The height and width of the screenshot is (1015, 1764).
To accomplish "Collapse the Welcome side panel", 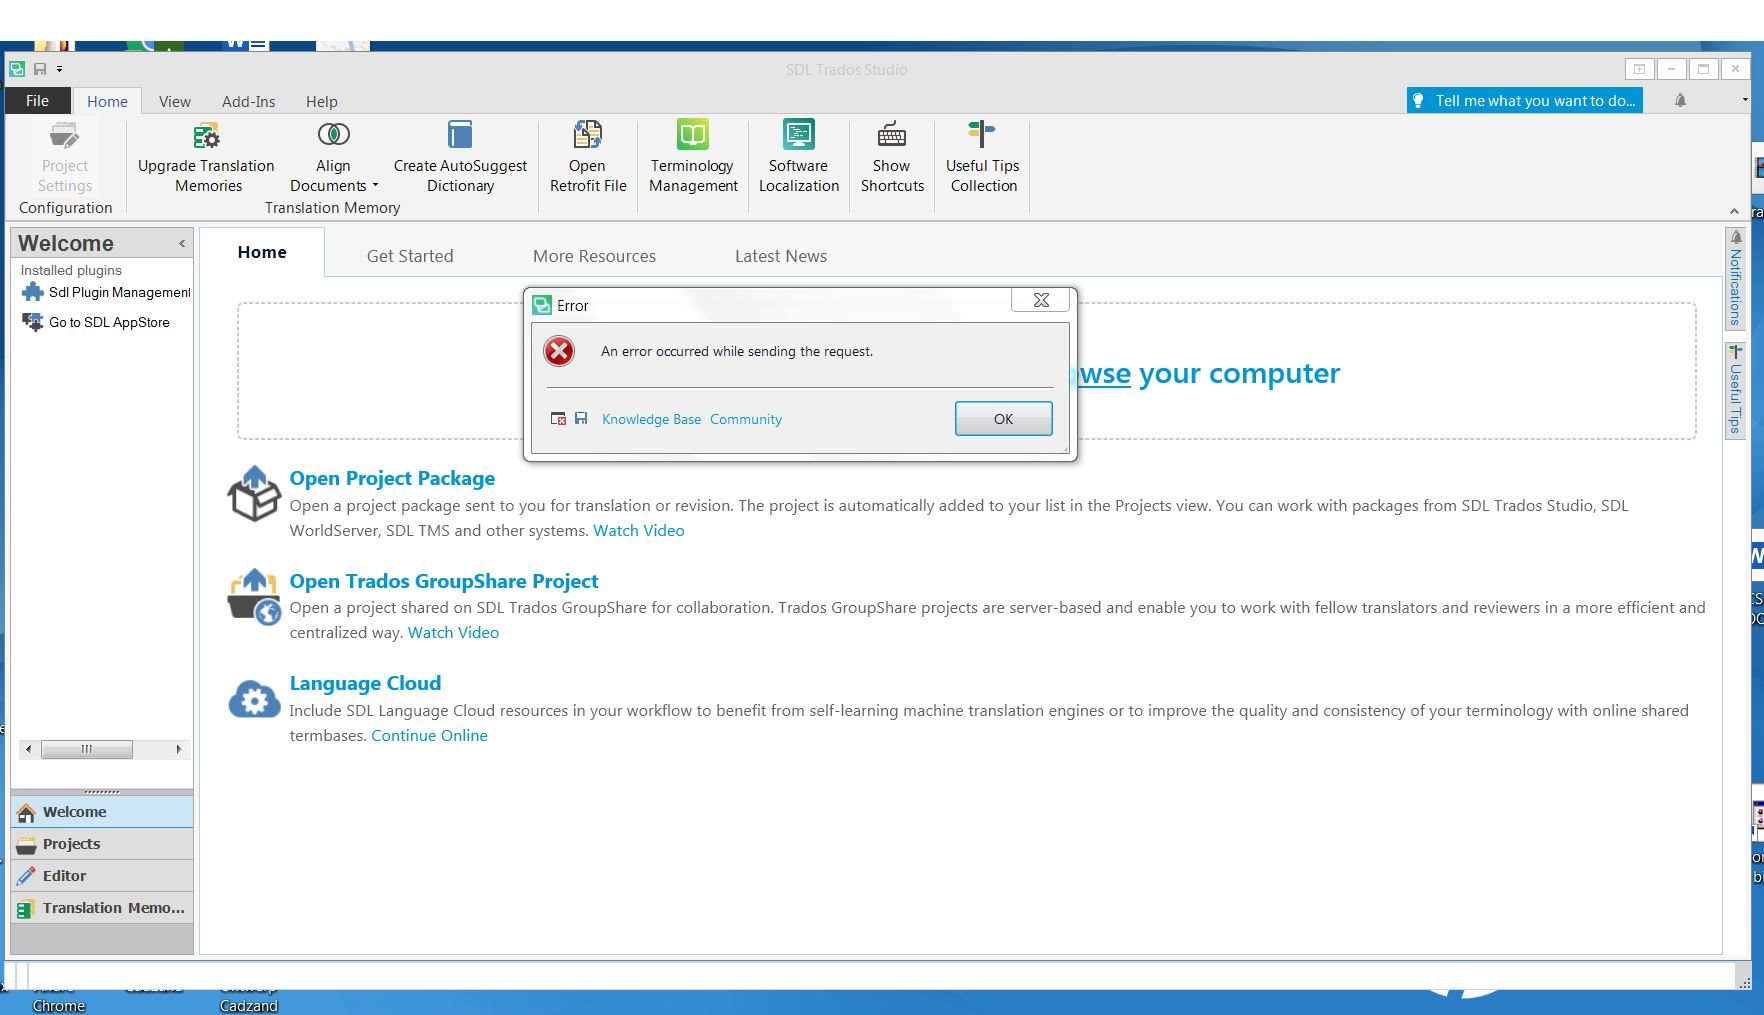I will [181, 243].
